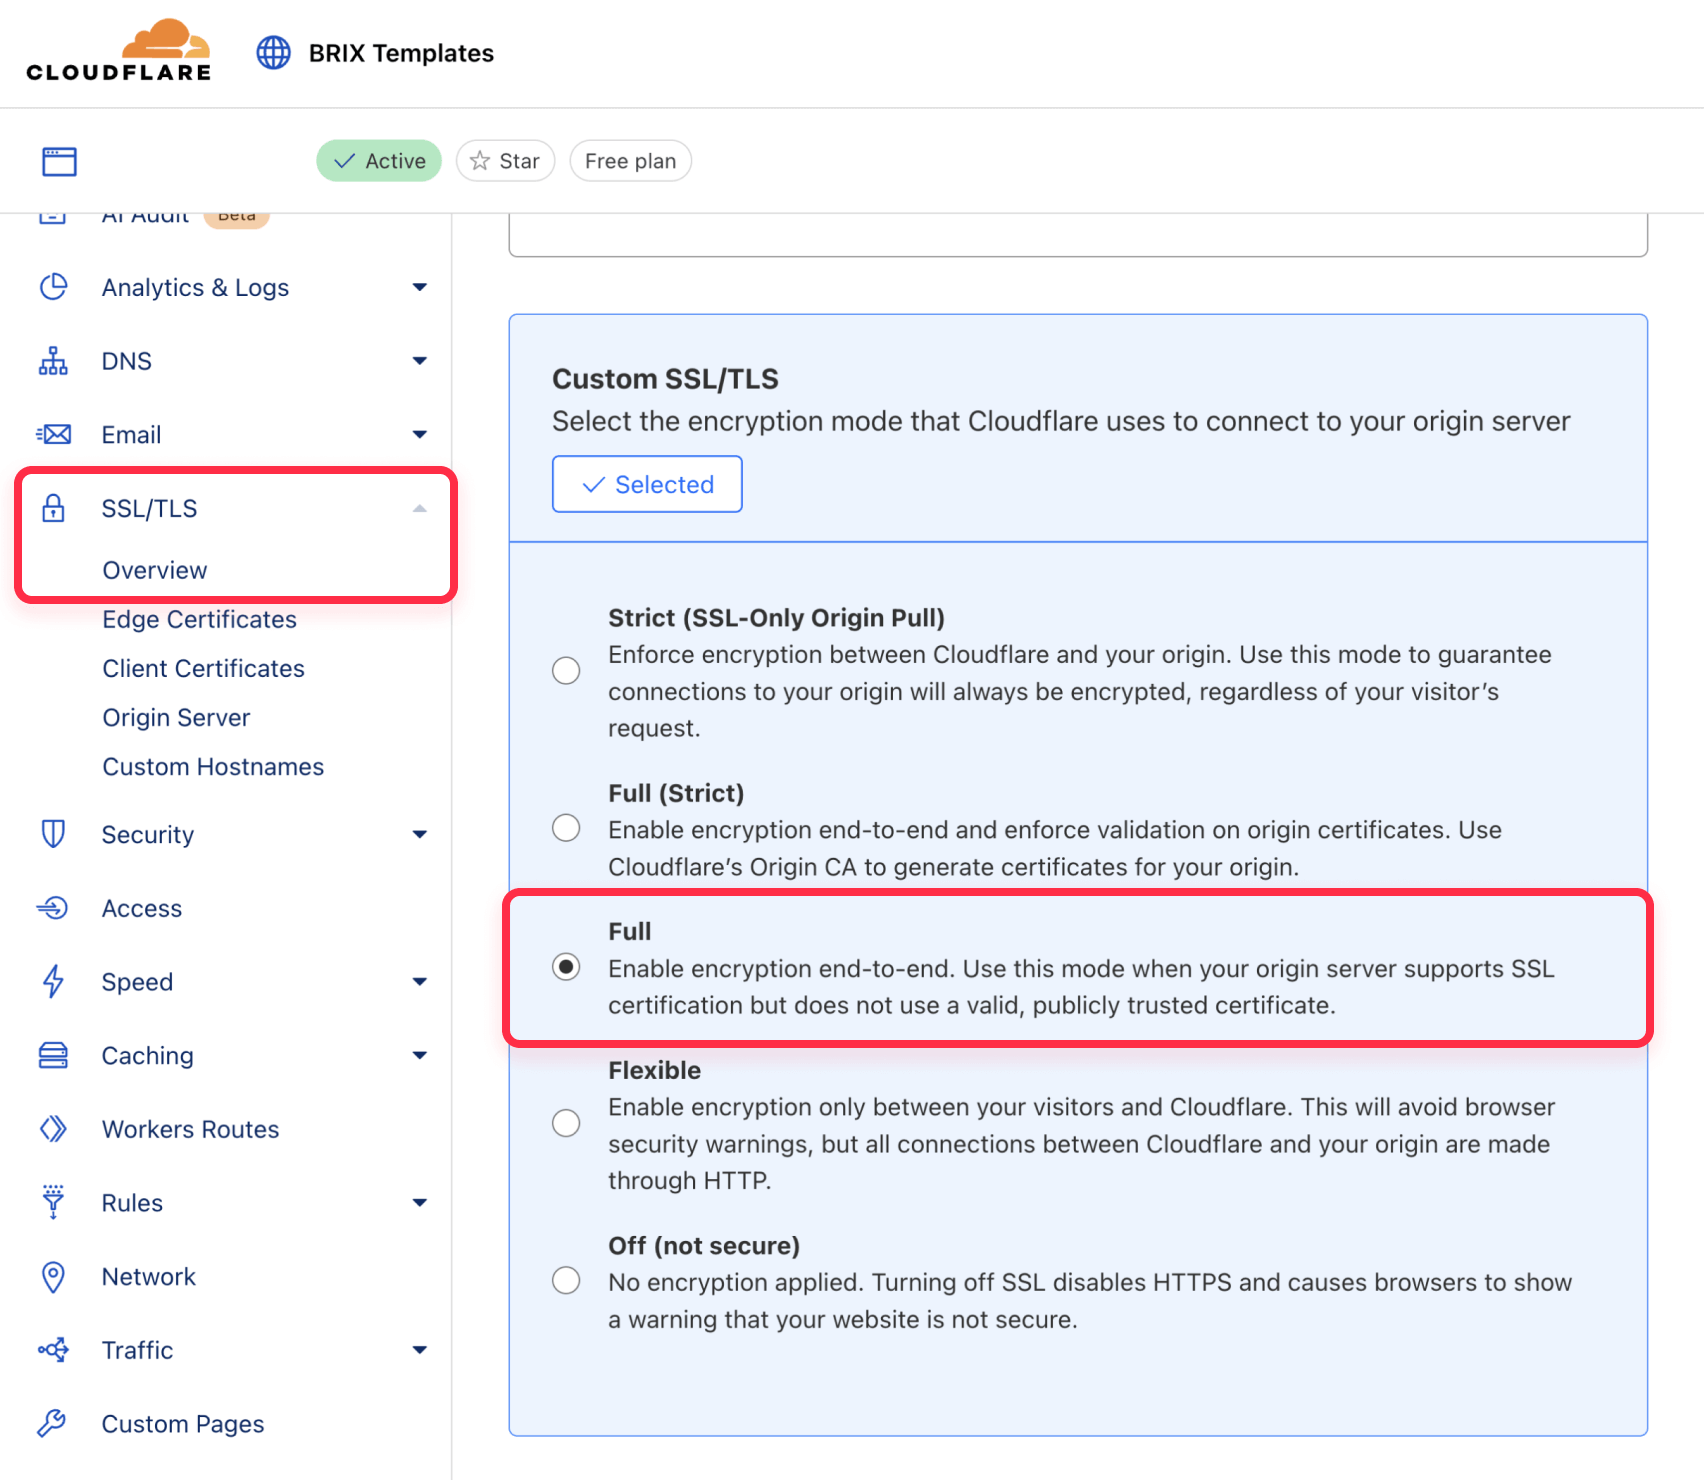The image size is (1704, 1480).
Task: Click the DNS network tree icon
Action: pyautogui.click(x=53, y=361)
